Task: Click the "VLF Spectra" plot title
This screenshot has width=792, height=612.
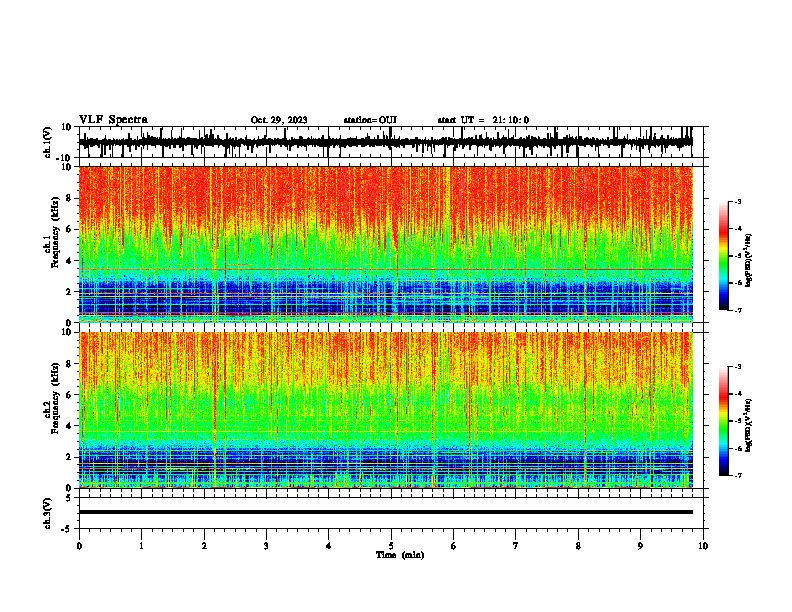Action: 113,120
